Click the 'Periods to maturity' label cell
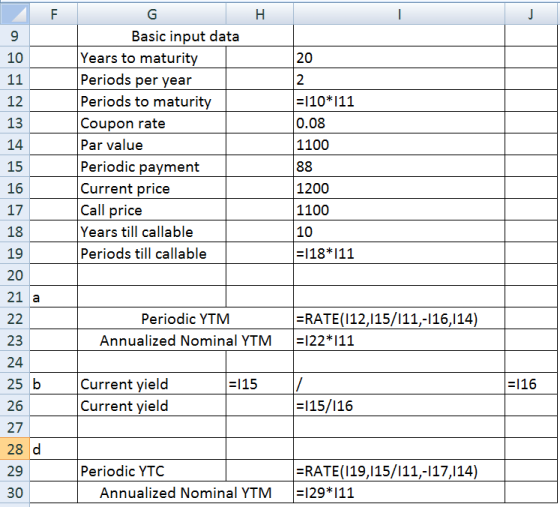This screenshot has width=560, height=507. pyautogui.click(x=152, y=101)
